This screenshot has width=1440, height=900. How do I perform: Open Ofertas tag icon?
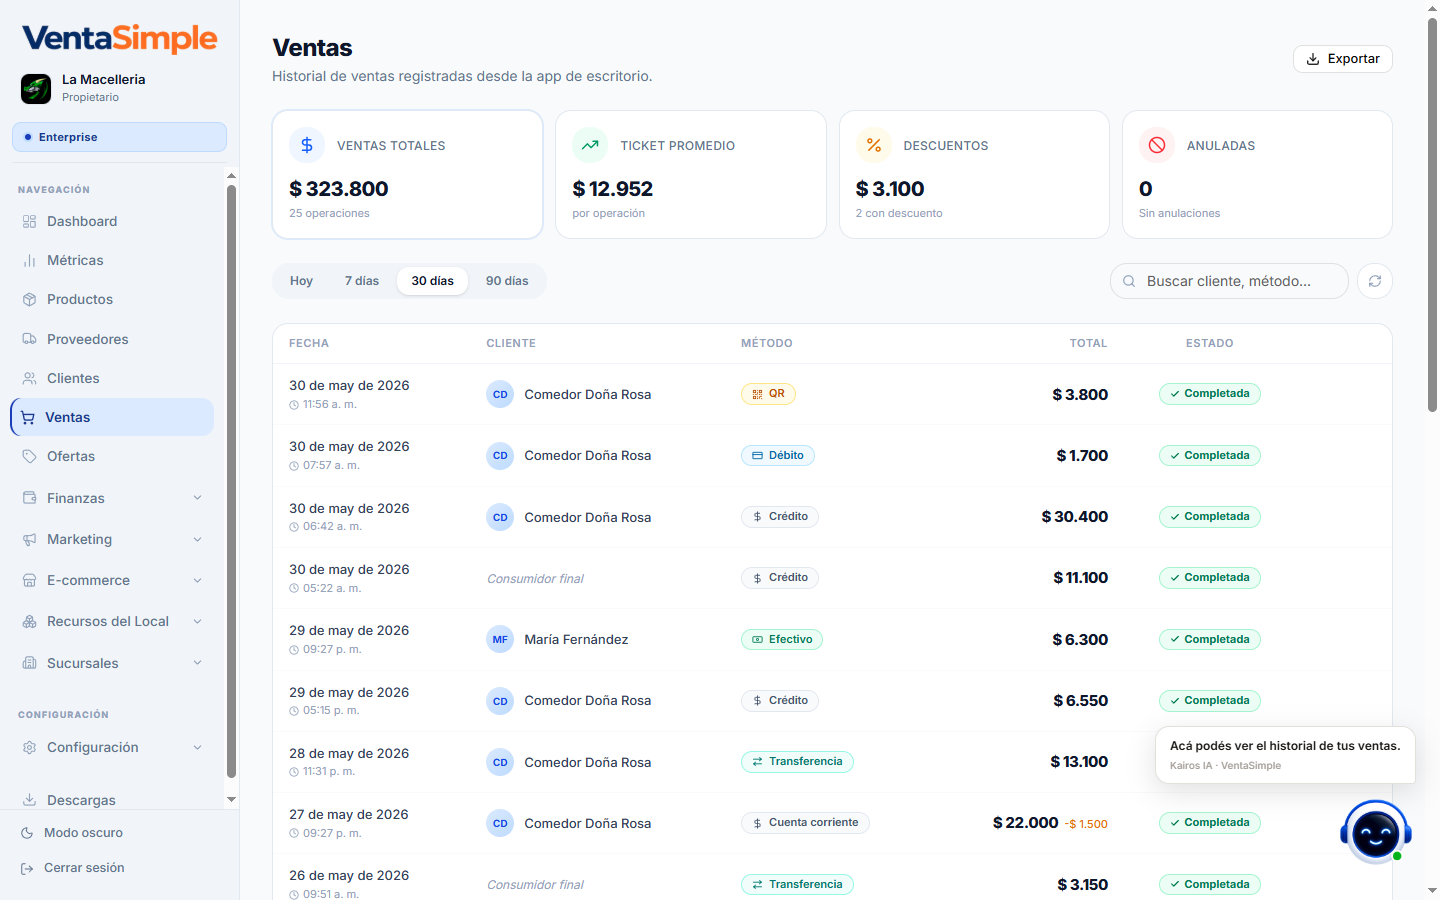[29, 456]
